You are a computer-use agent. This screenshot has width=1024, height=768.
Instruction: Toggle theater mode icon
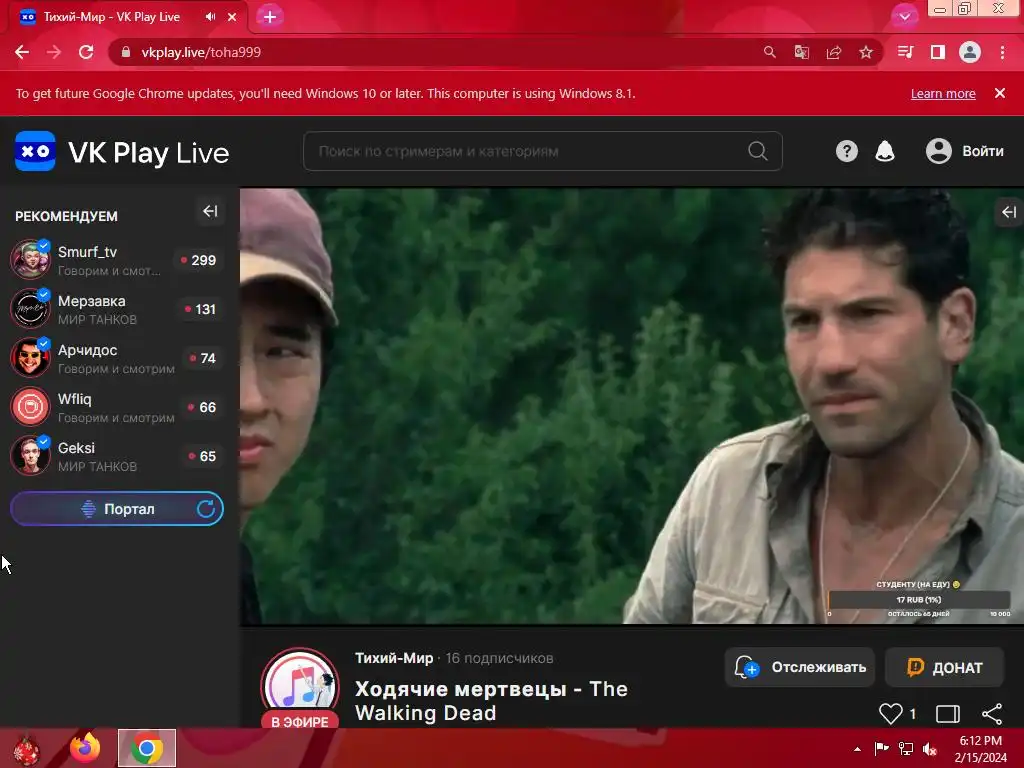point(948,714)
